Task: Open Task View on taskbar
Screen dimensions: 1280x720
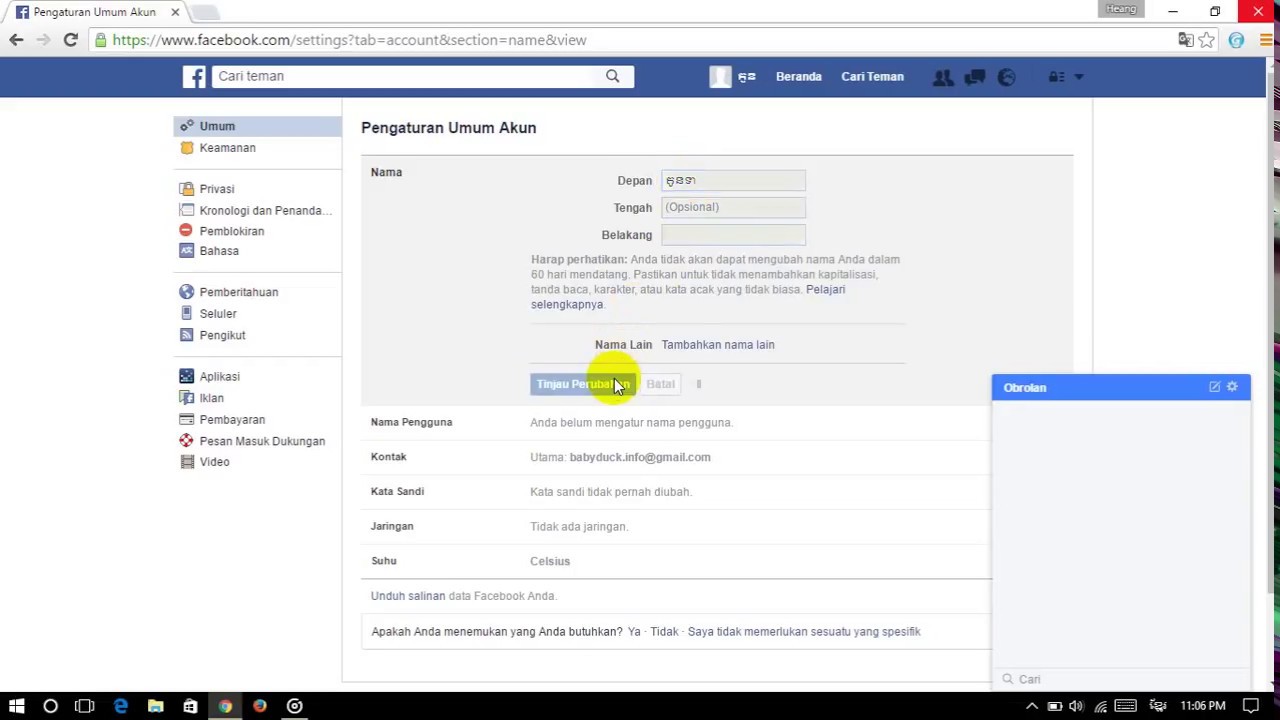Action: (x=84, y=706)
